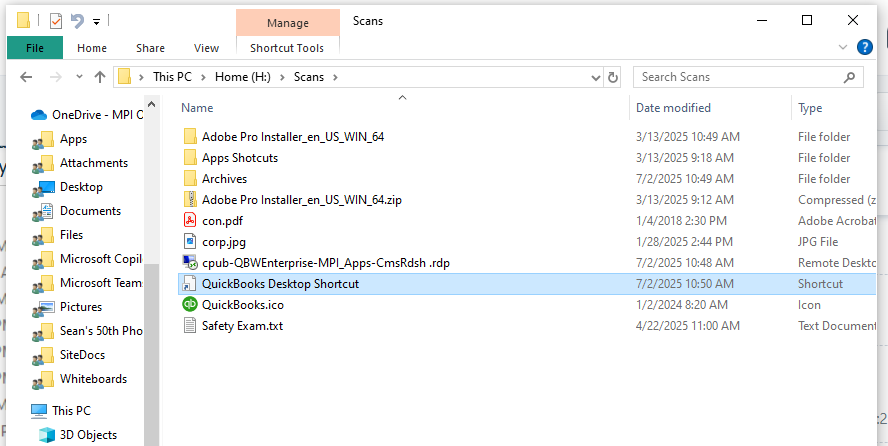
Task: Click the Remote Desktop type cell
Action: pyautogui.click(x=836, y=263)
